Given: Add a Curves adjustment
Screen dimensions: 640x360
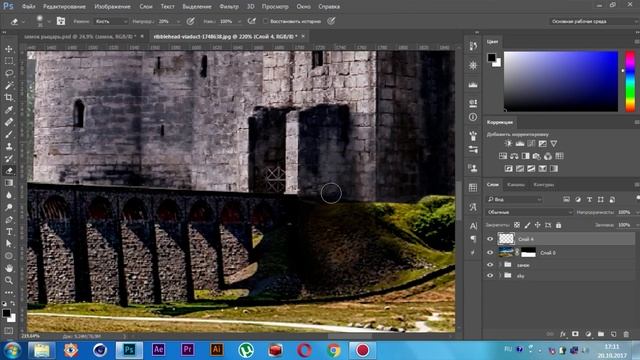Looking at the screenshot, I should tap(531, 144).
